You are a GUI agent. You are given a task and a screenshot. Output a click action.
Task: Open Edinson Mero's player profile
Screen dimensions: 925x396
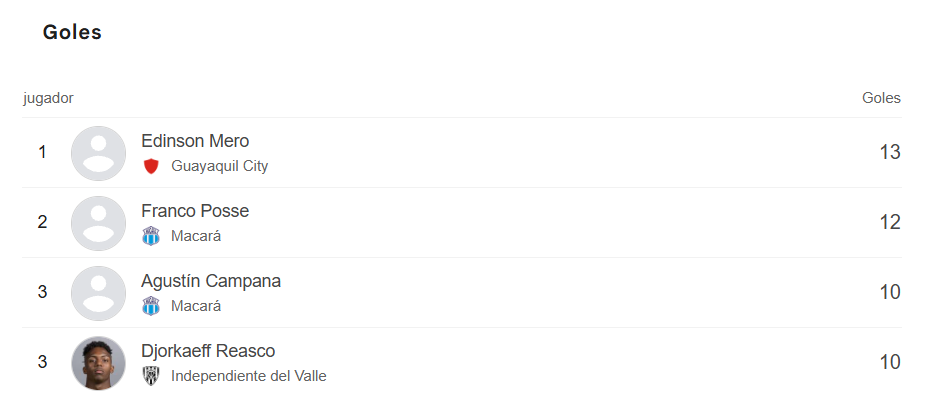point(195,141)
